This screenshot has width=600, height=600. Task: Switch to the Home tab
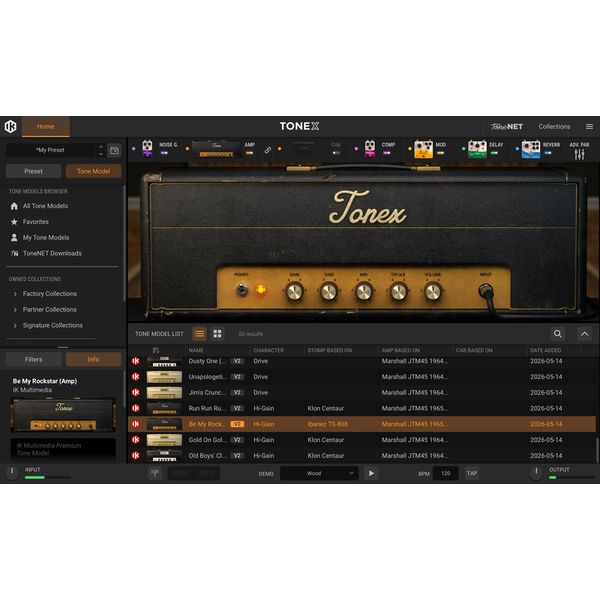(46, 127)
